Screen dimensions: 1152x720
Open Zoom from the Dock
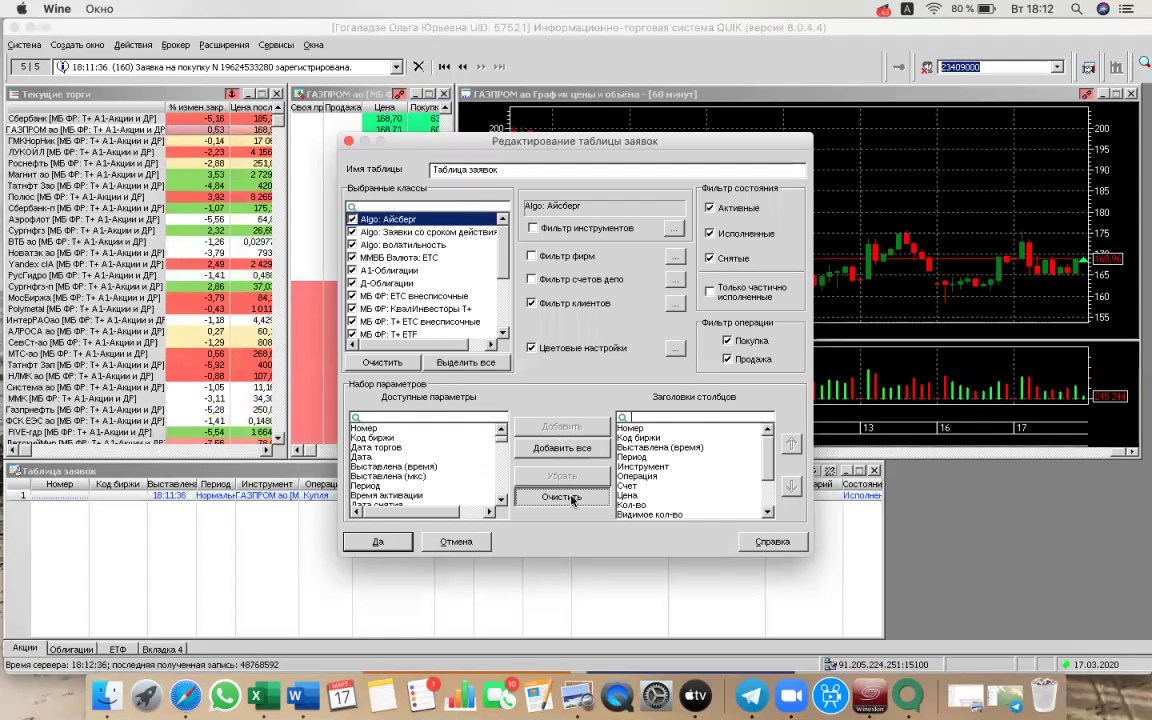(791, 695)
